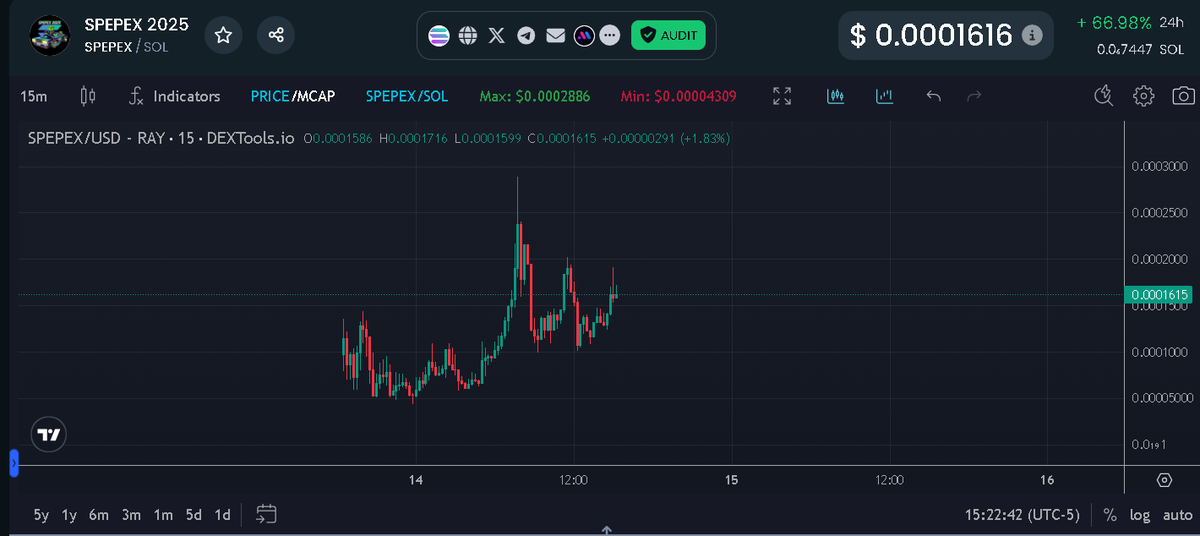
Task: Open the email envelope icon
Action: [555, 35]
